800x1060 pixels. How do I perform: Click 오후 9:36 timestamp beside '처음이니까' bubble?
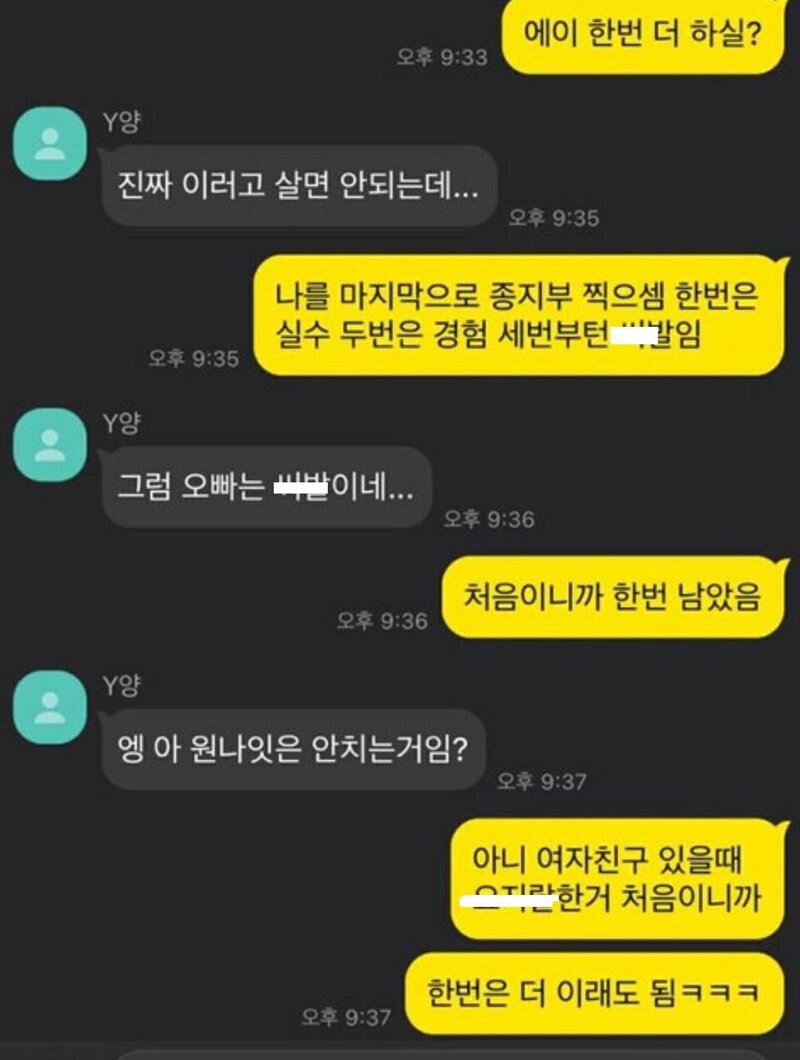click(382, 620)
